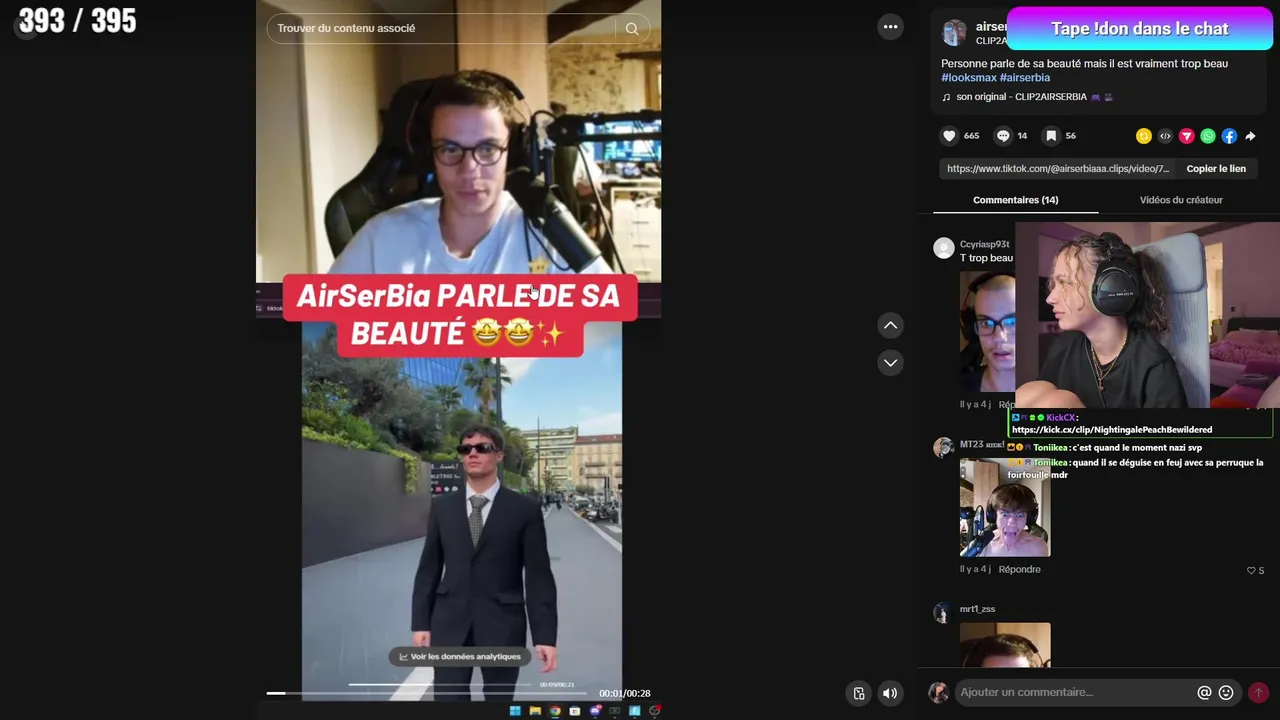1280x720 pixels.
Task: Open the #airserbia hashtag
Action: 1025,78
